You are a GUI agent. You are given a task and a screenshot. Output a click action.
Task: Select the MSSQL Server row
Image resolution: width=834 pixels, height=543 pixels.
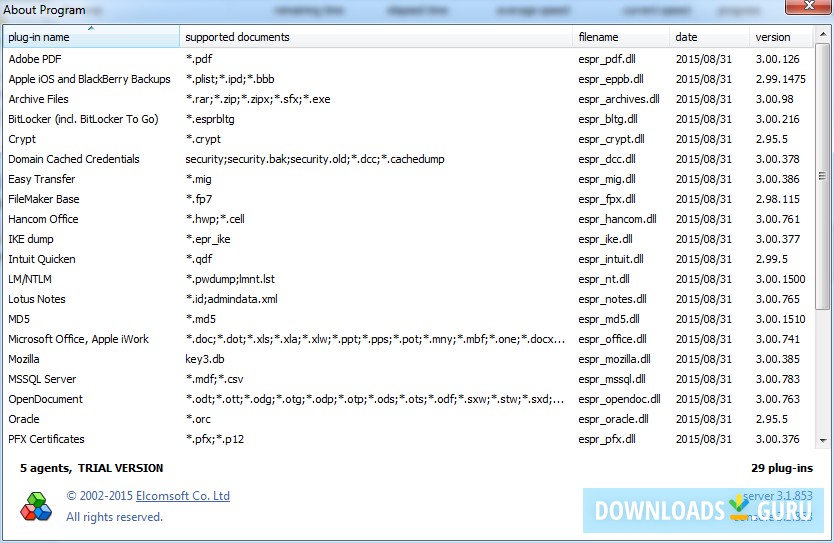408,379
